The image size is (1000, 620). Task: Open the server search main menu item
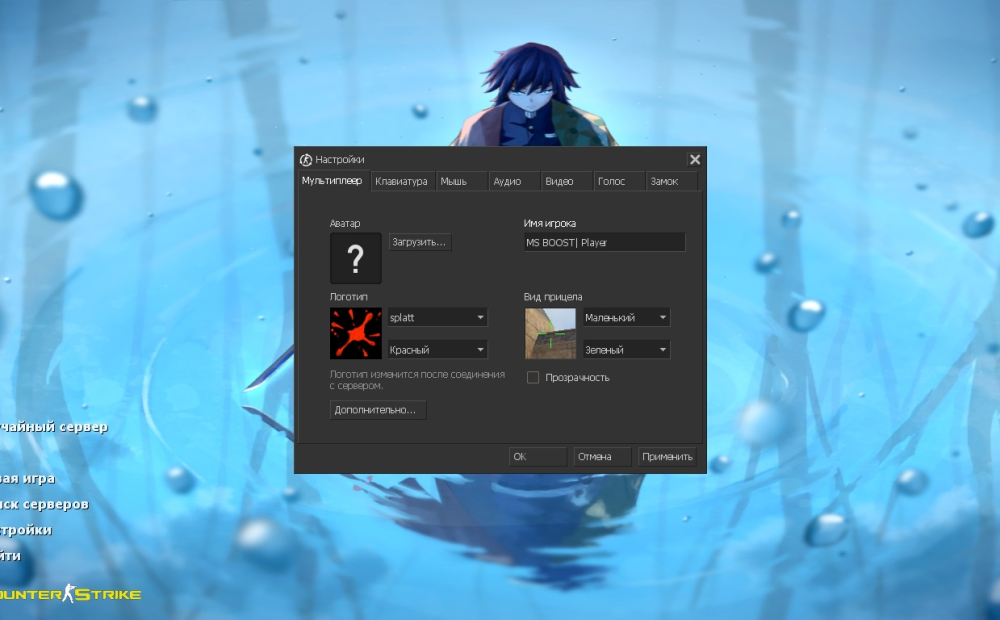[x=44, y=504]
